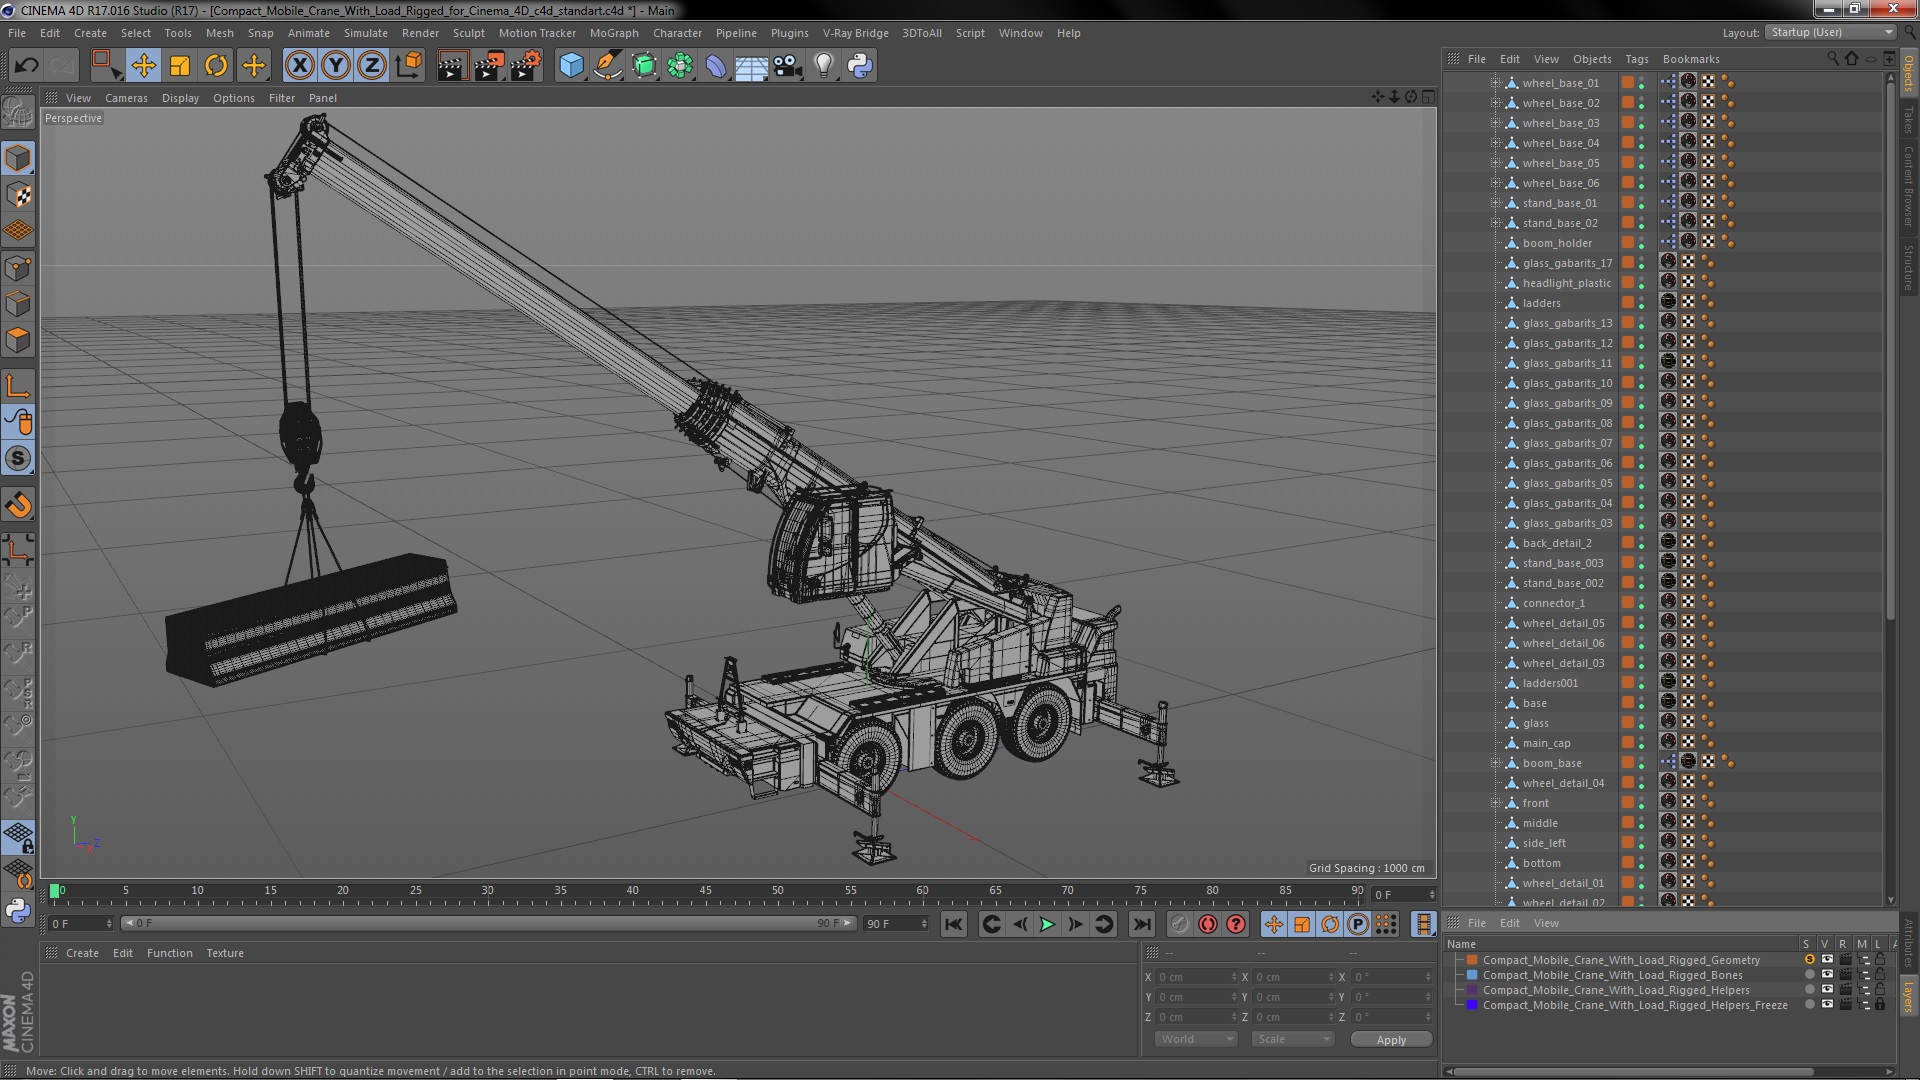Play the animation forward
This screenshot has height=1080, width=1920.
1047,924
